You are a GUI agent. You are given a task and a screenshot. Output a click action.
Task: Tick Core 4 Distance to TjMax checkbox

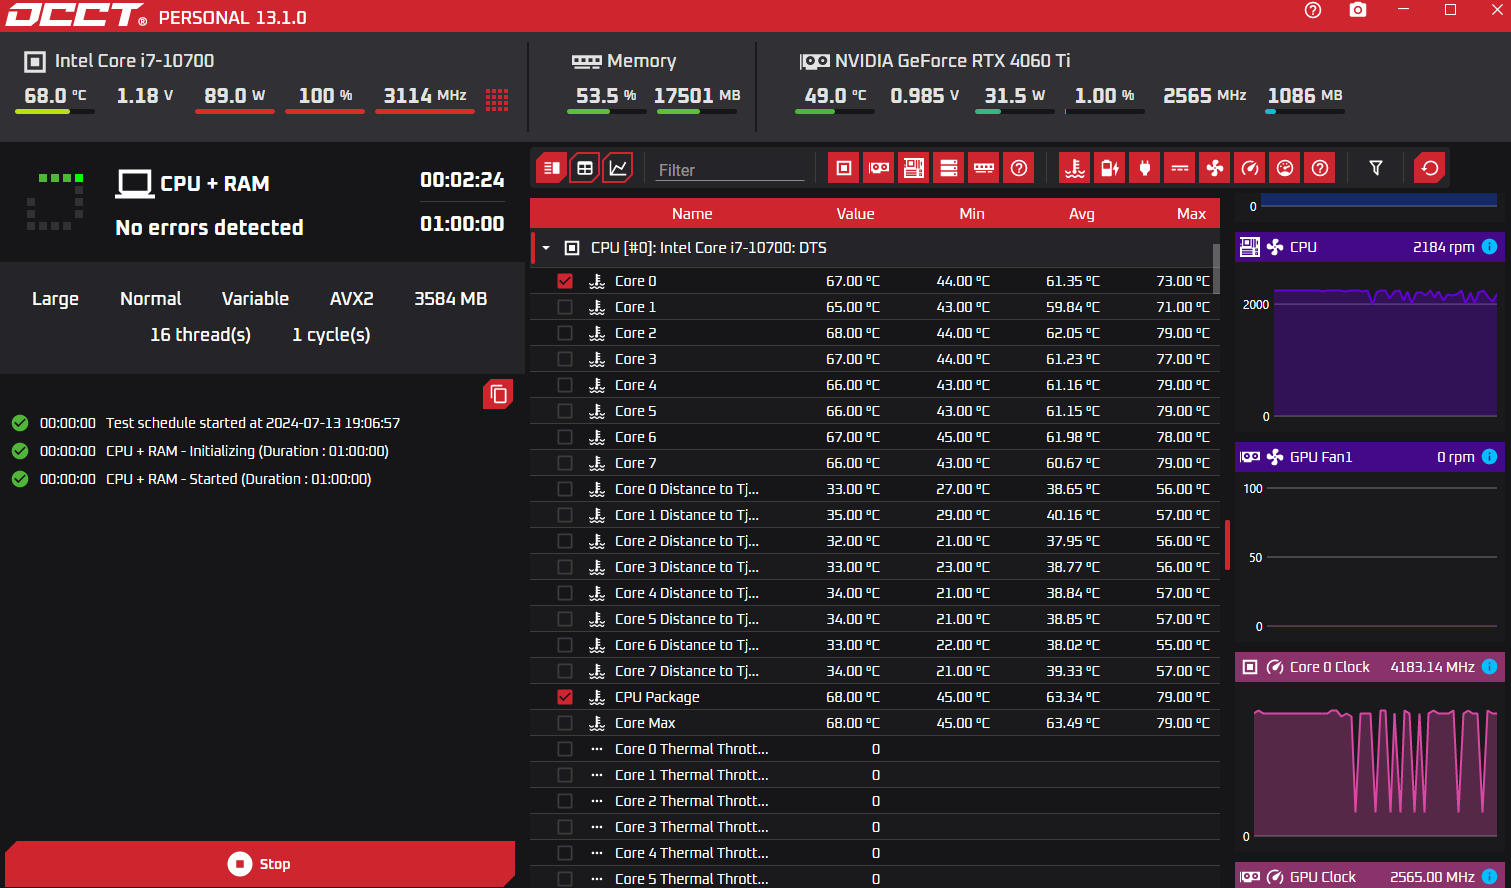tap(565, 593)
